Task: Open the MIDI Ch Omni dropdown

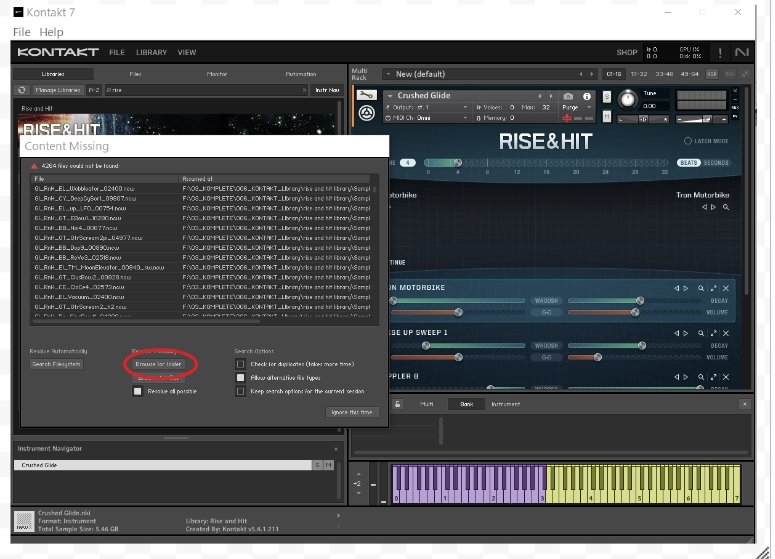Action: pos(427,118)
